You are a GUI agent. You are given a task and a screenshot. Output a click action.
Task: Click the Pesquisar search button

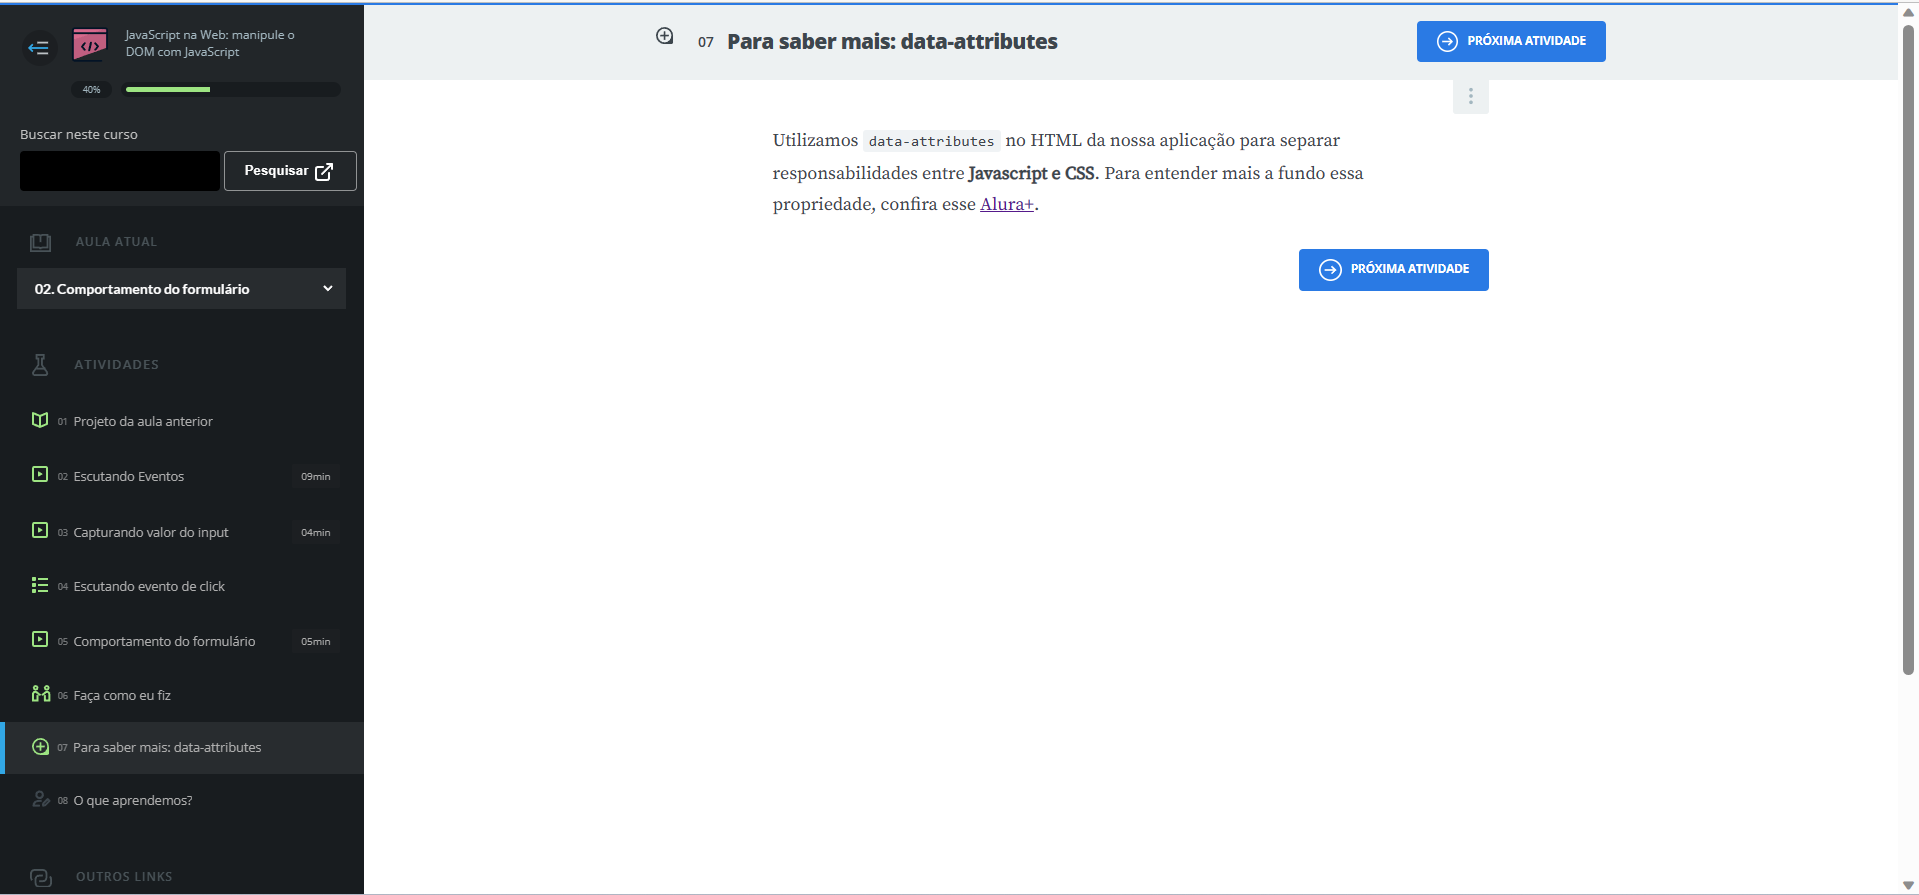pos(290,171)
